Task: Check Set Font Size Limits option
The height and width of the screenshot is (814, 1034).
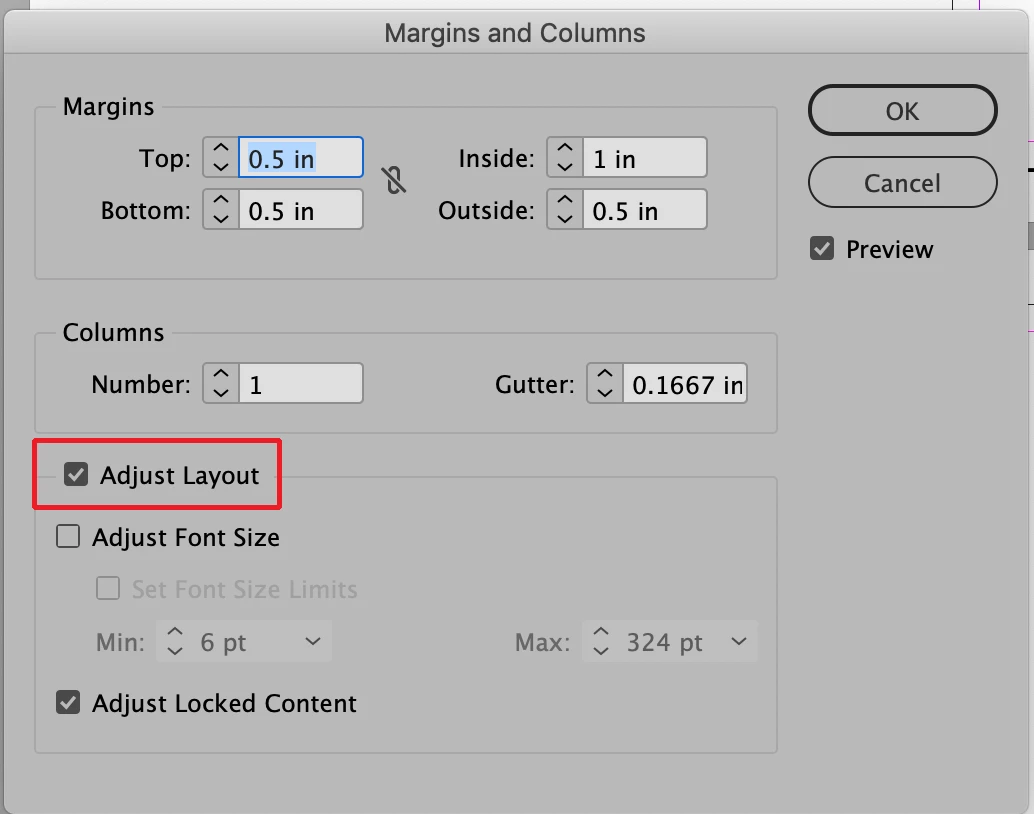Action: click(x=108, y=588)
